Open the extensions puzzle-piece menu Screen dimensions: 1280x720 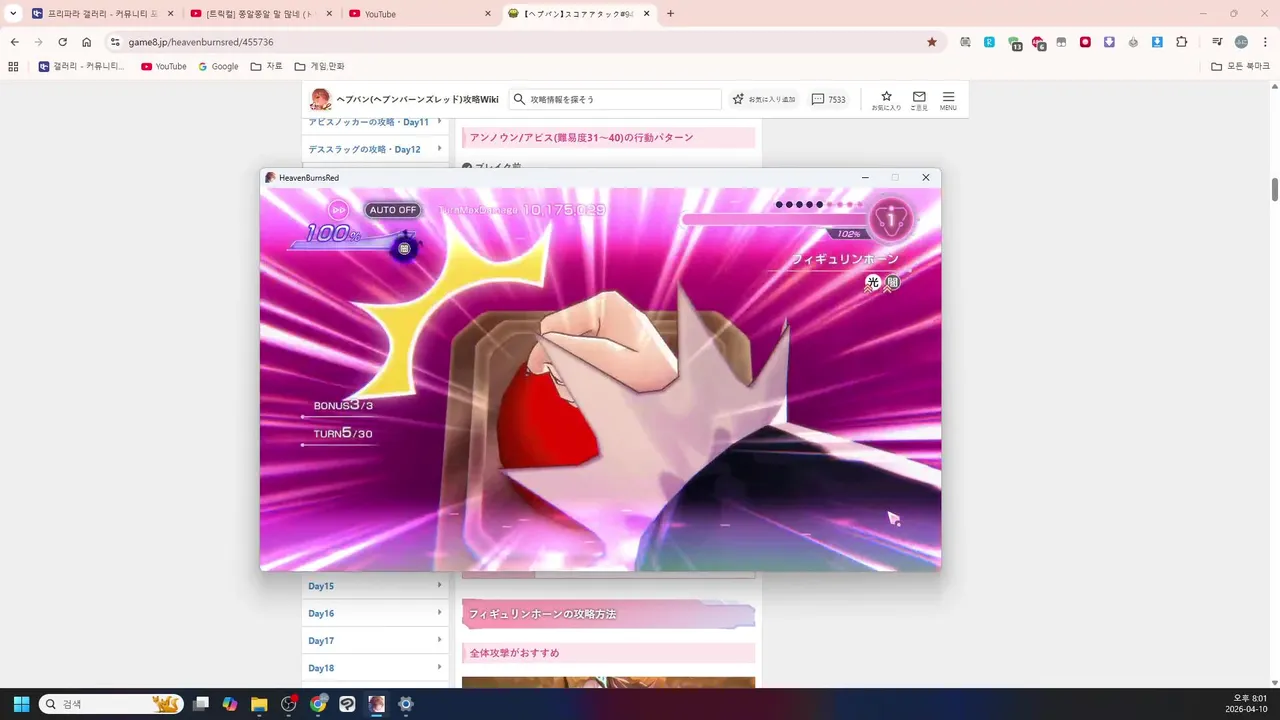click(x=1181, y=42)
